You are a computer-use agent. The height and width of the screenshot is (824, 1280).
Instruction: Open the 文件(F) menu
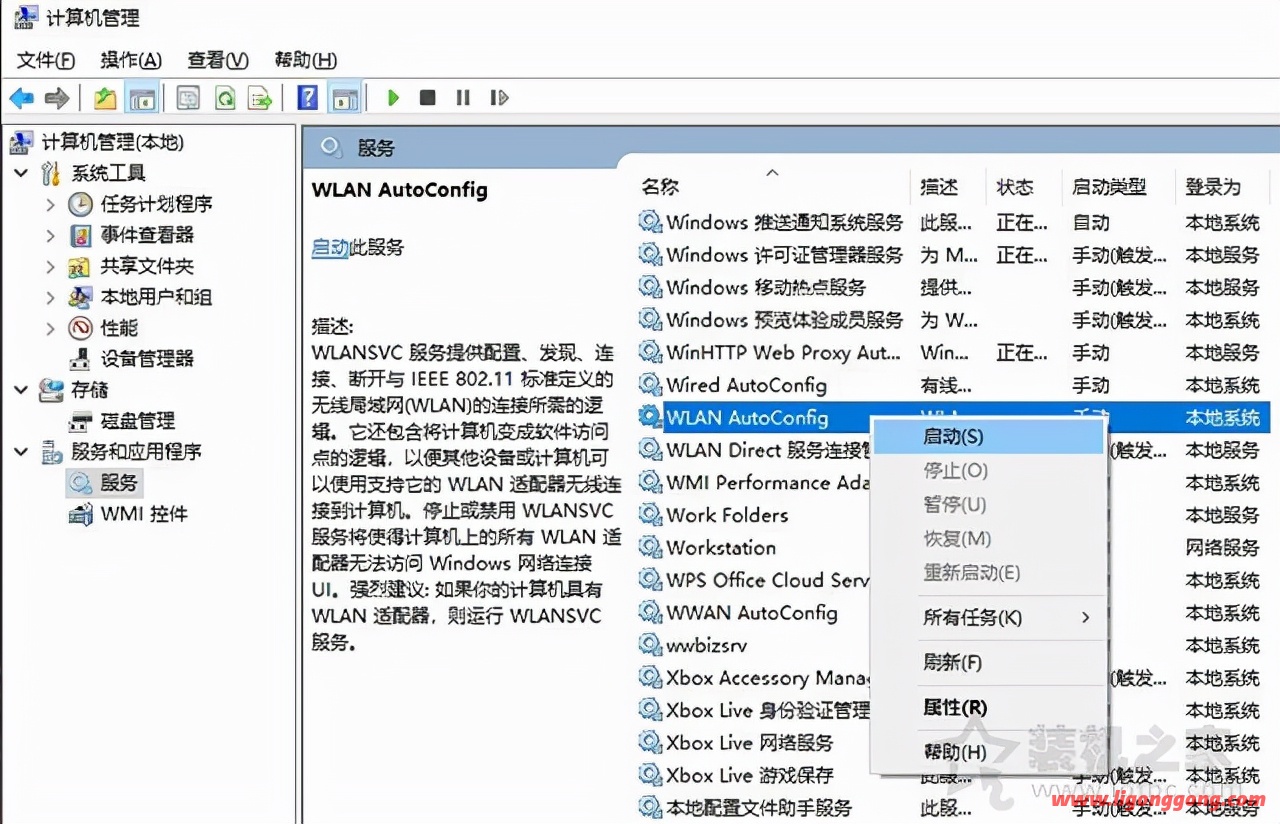[x=46, y=60]
